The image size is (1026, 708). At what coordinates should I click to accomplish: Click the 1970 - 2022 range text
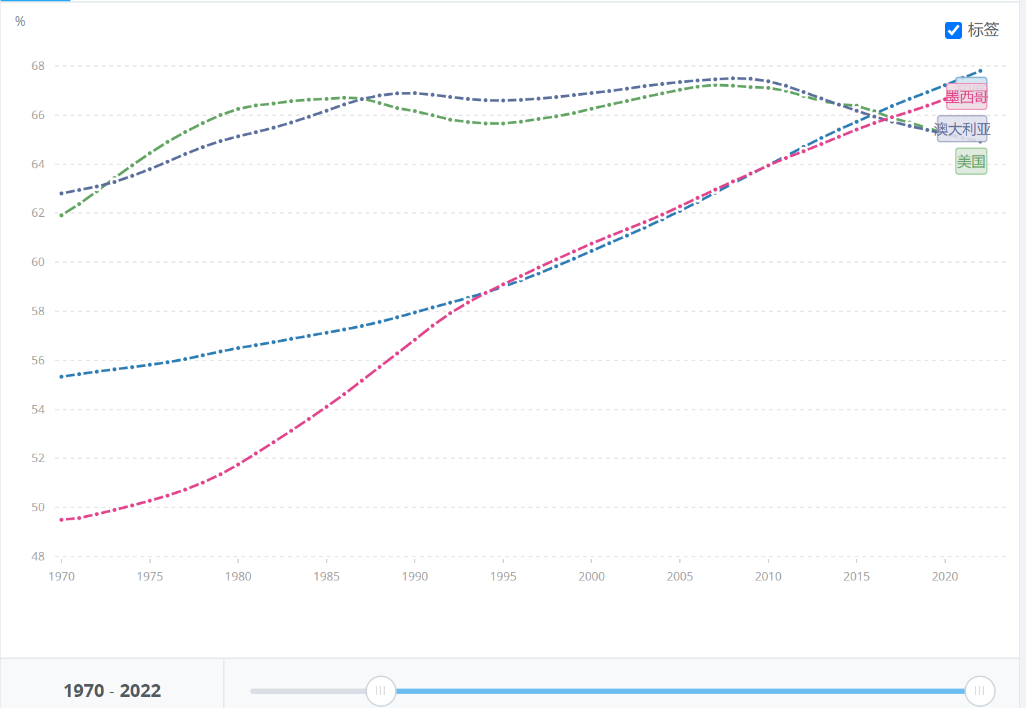[x=112, y=691]
